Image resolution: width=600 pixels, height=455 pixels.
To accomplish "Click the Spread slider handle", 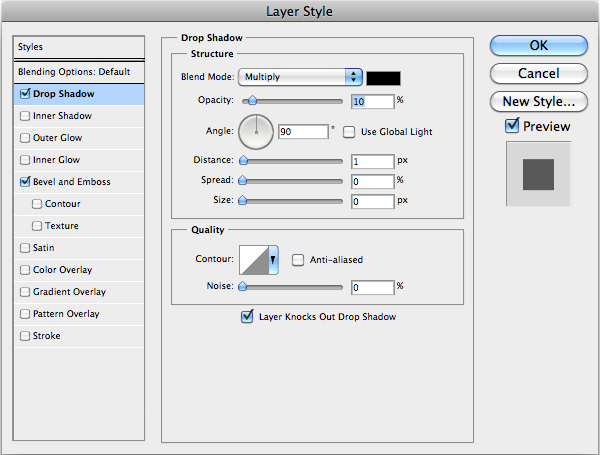I will pyautogui.click(x=242, y=180).
